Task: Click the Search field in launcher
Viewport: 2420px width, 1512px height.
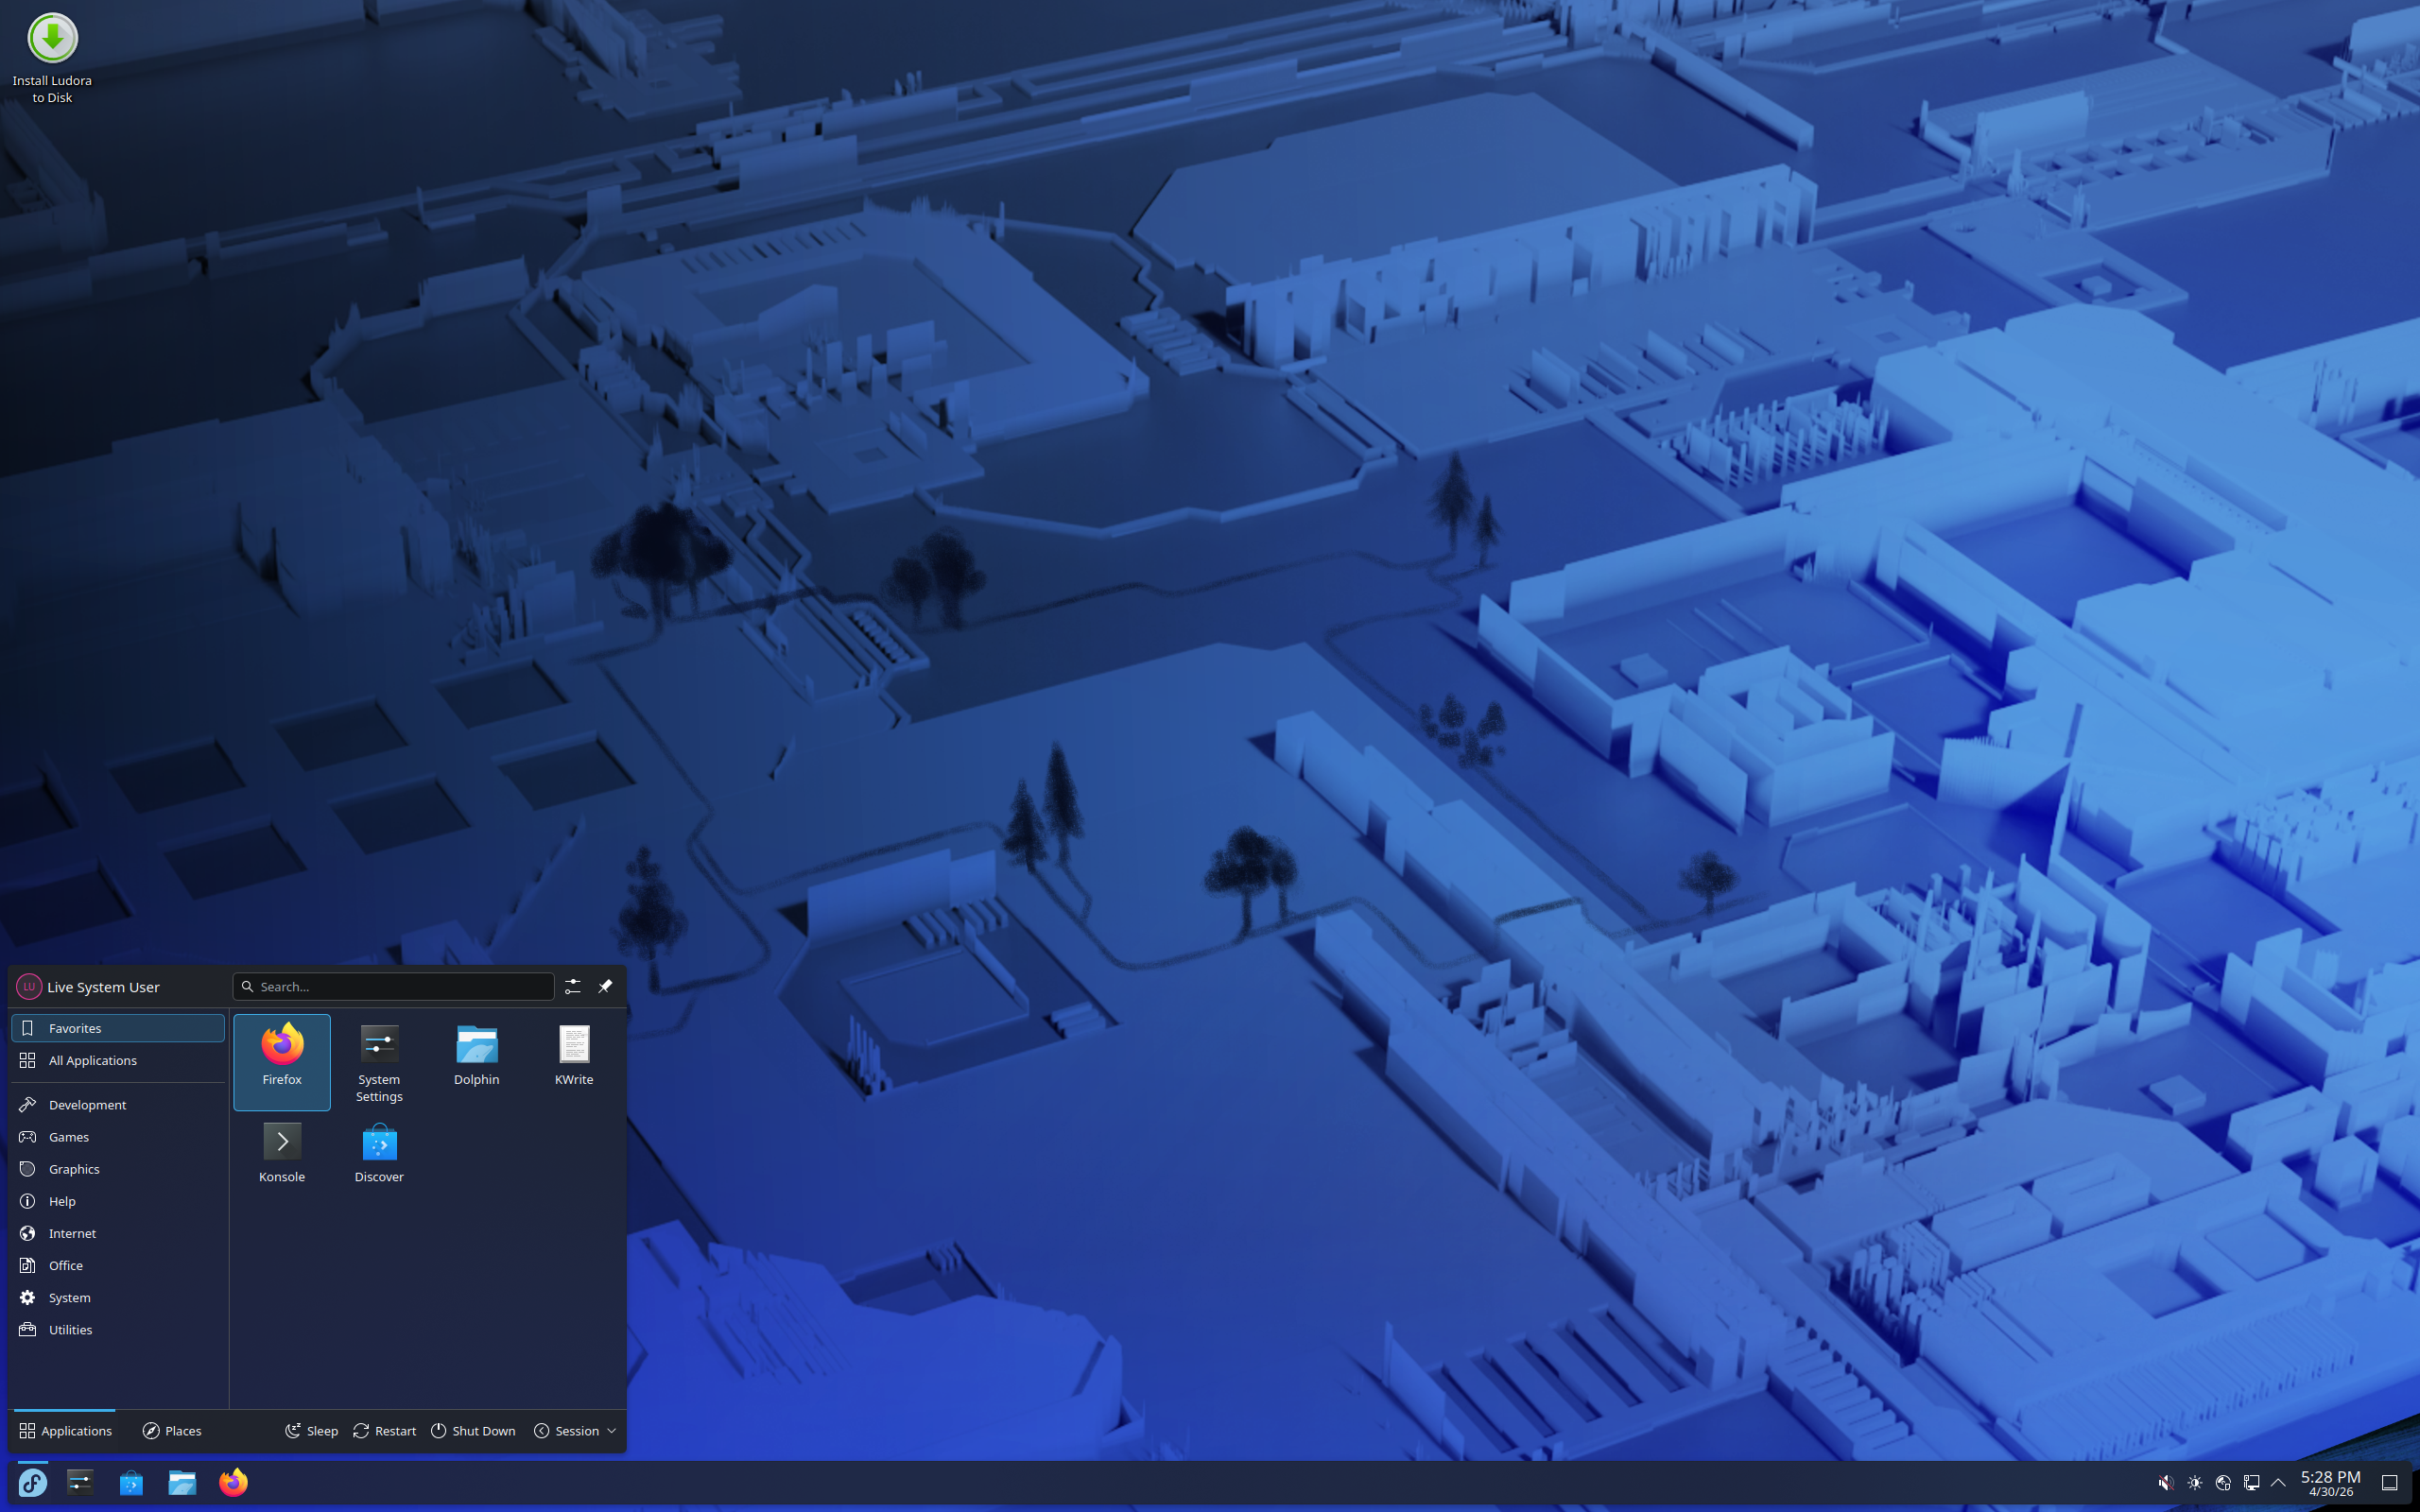Action: [x=393, y=986]
